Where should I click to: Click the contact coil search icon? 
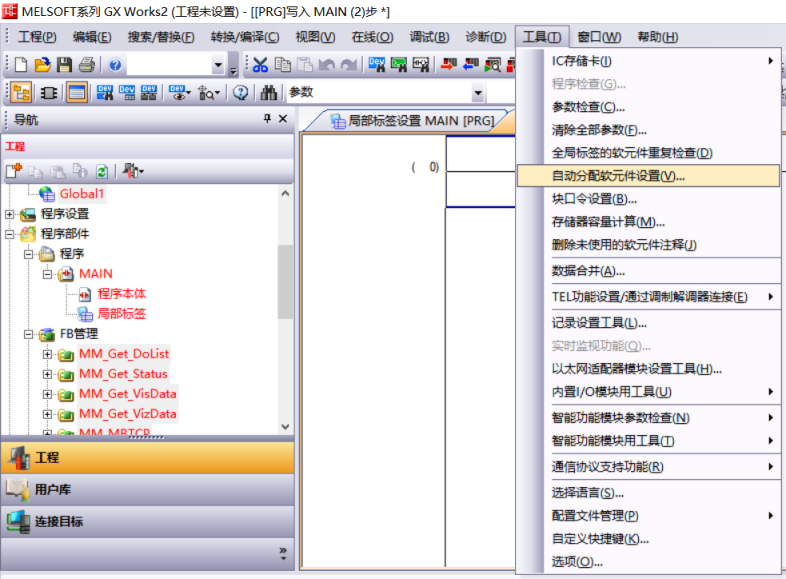(x=421, y=65)
